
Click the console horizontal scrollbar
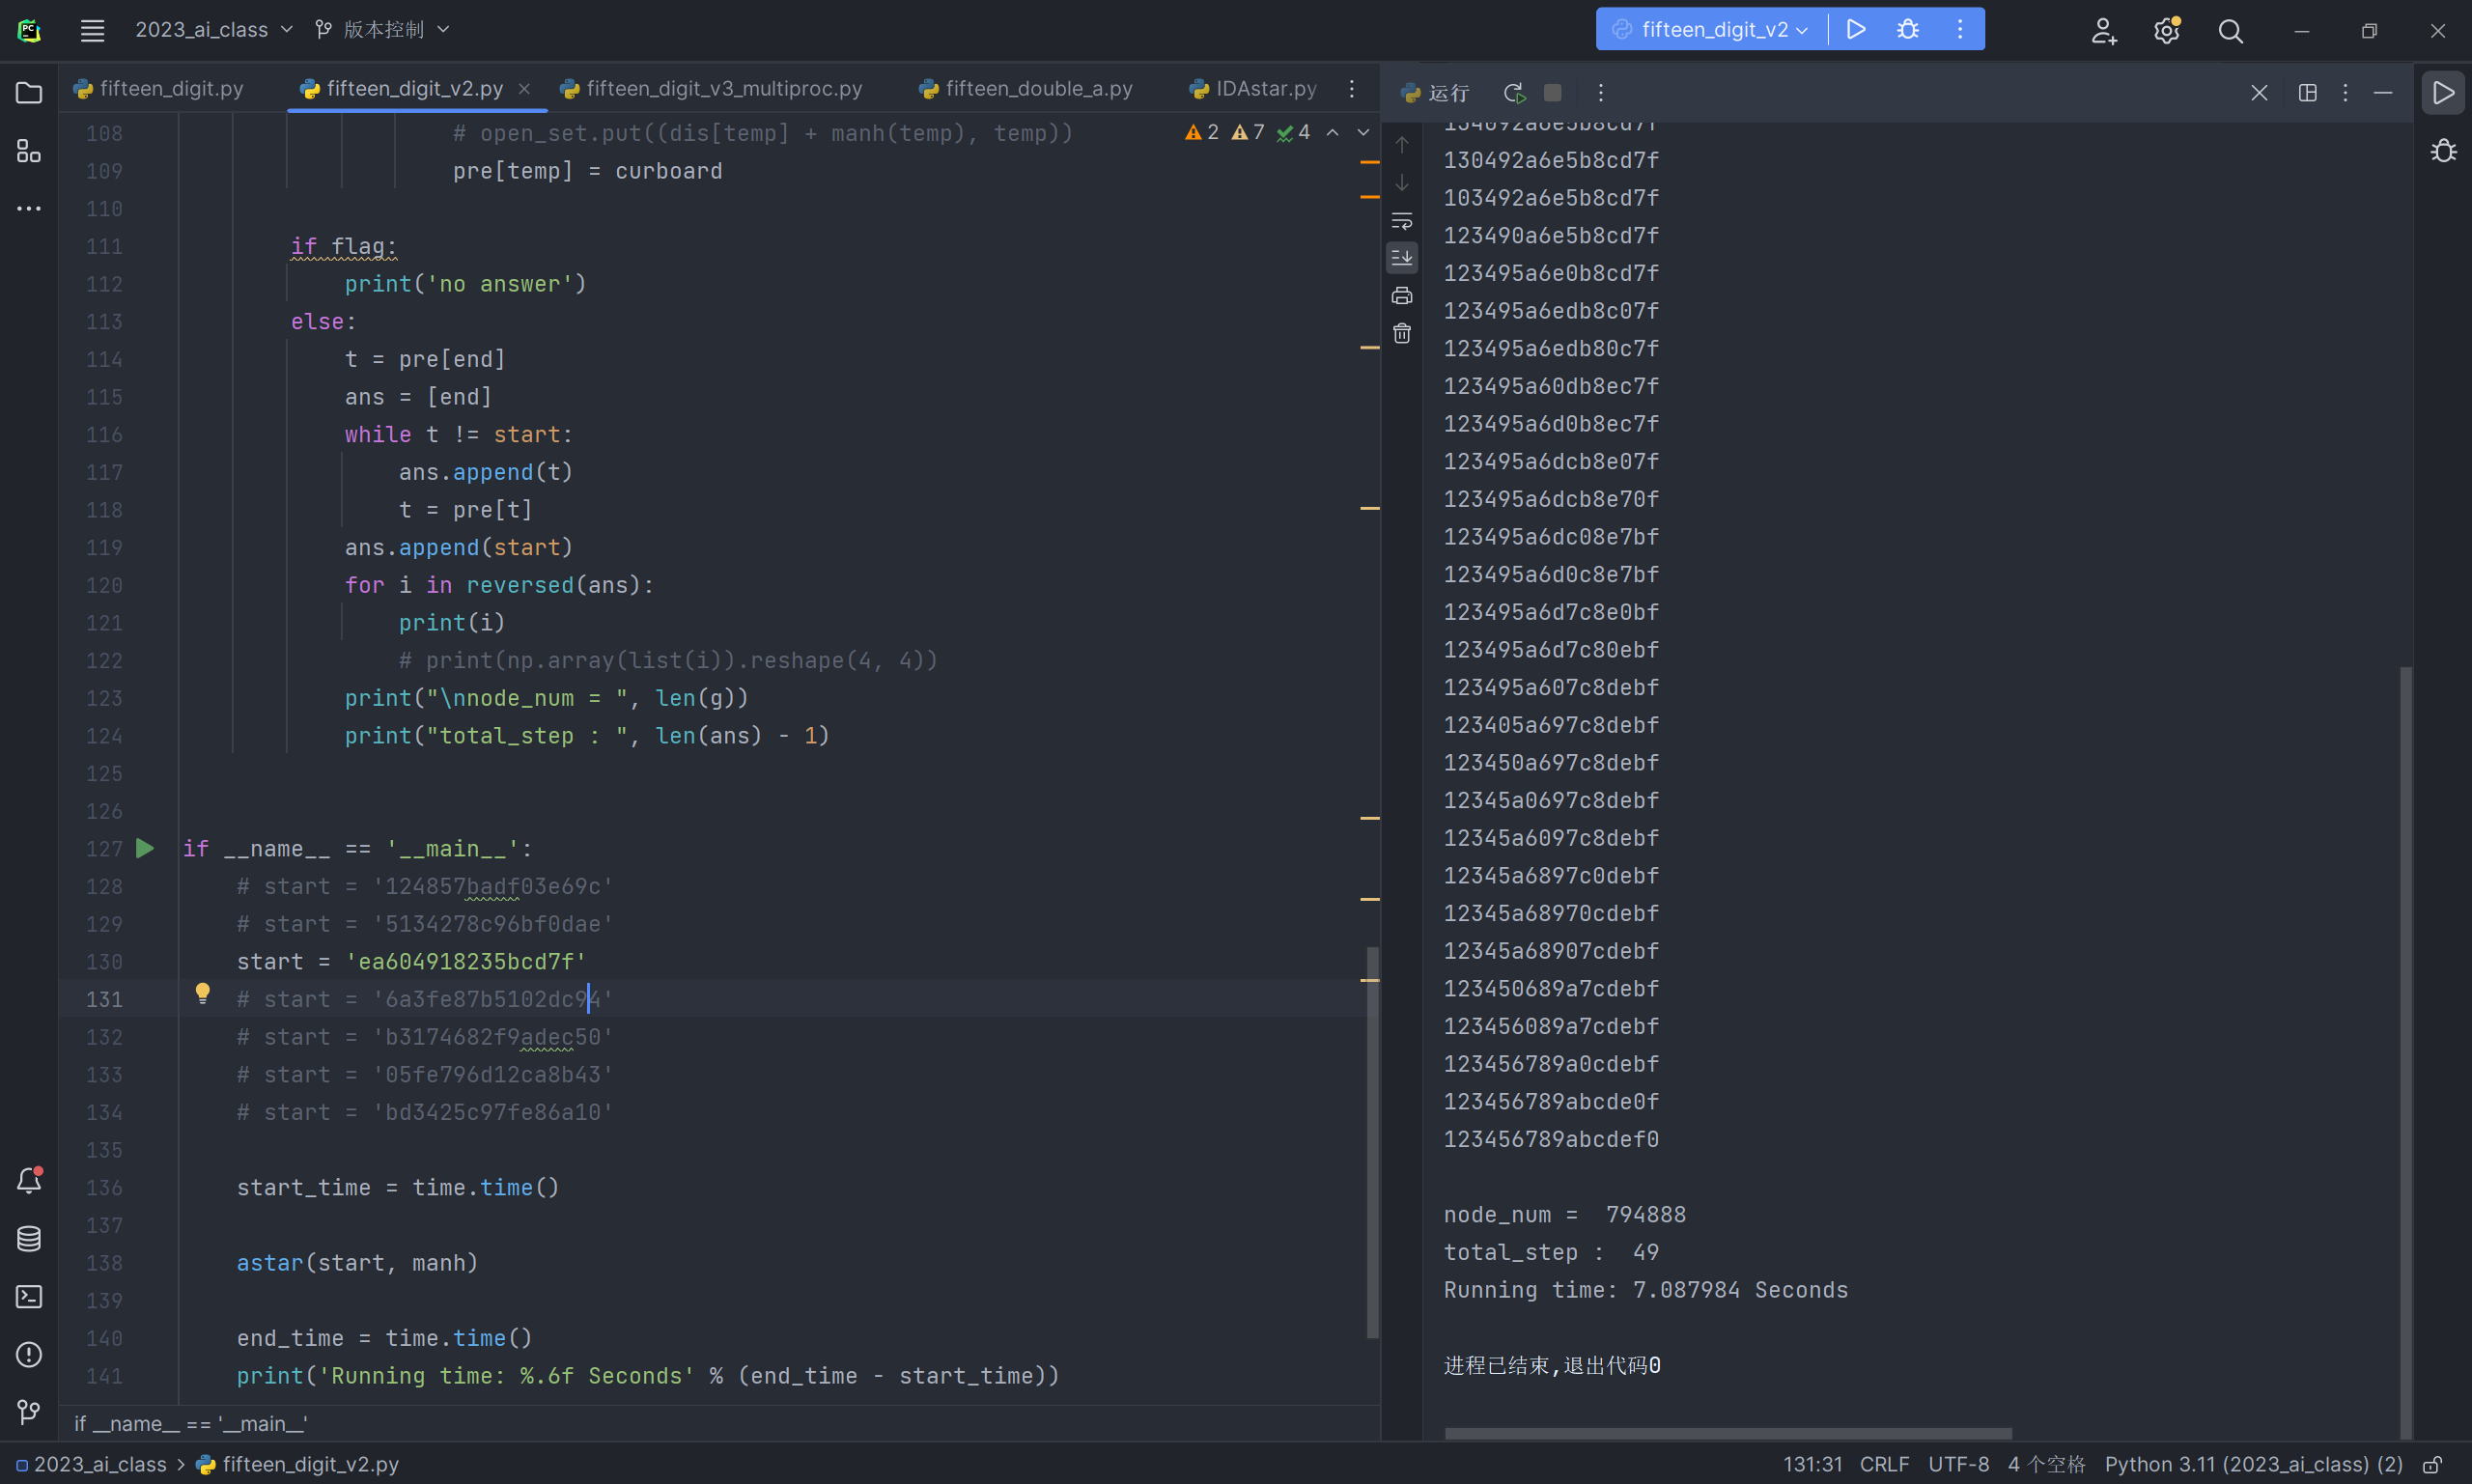click(x=1728, y=1433)
